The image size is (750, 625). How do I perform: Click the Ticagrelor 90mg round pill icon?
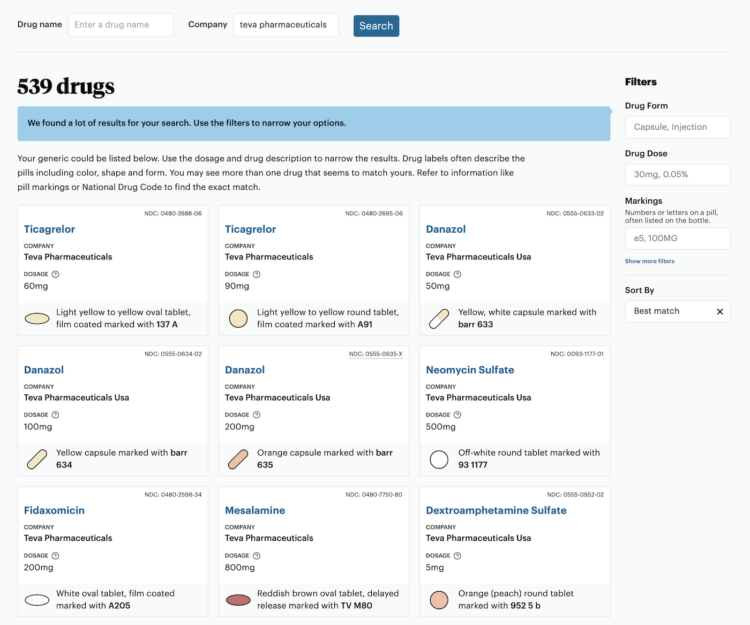(238, 318)
